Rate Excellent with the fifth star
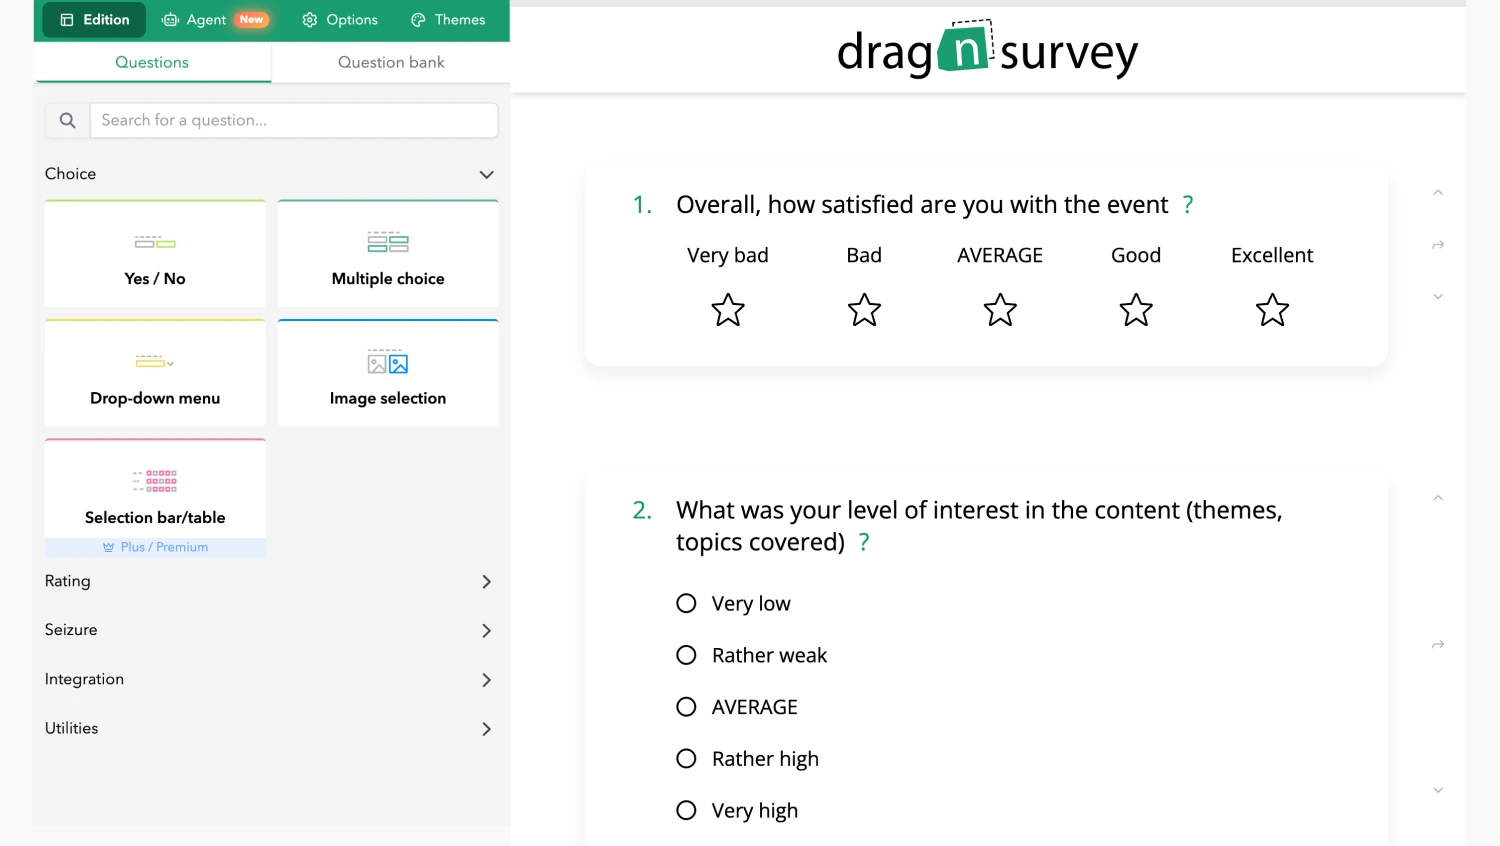Screen dimensions: 1500x846 (x=1272, y=310)
